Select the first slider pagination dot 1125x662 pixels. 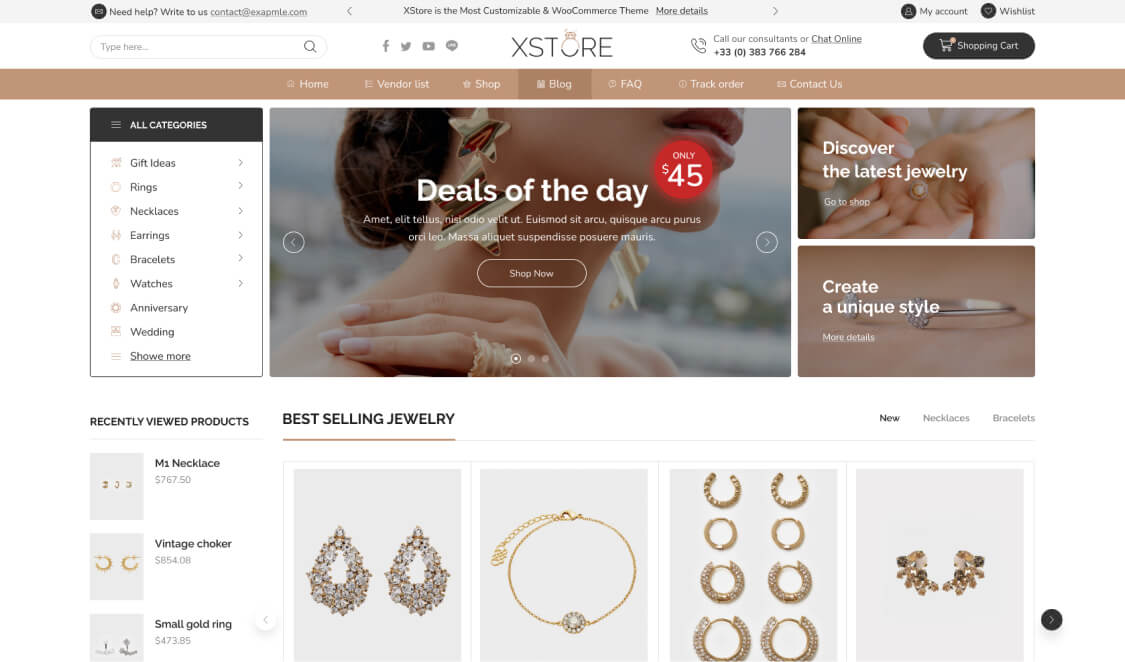coord(516,359)
